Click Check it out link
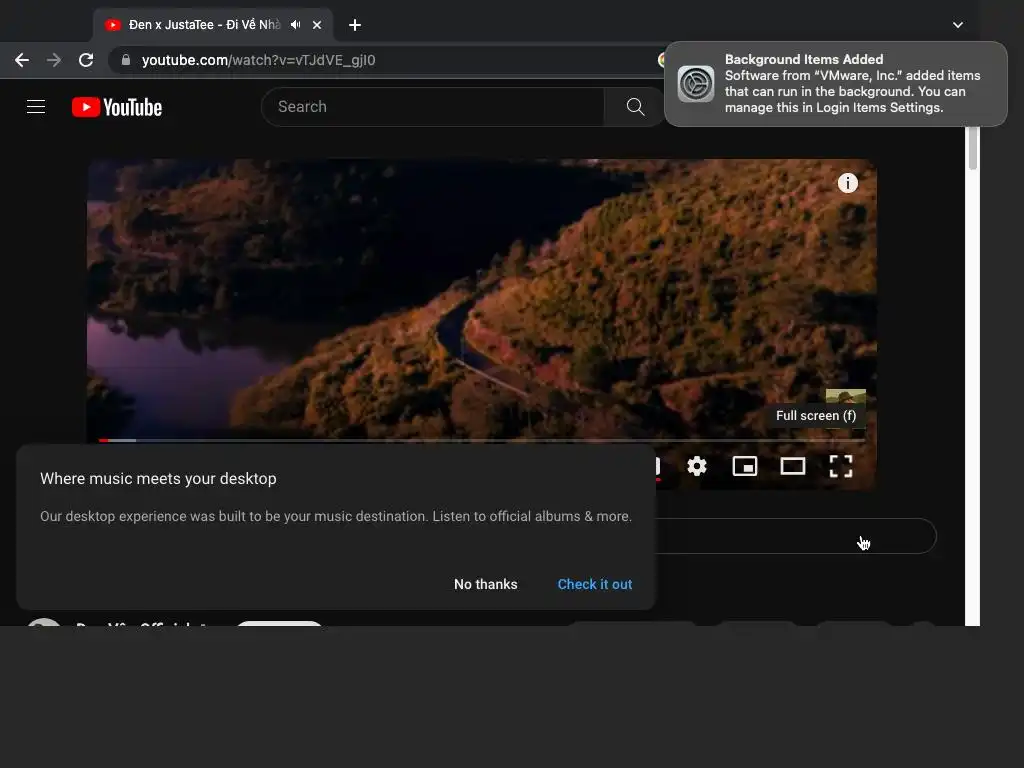Image resolution: width=1024 pixels, height=768 pixels. [594, 584]
